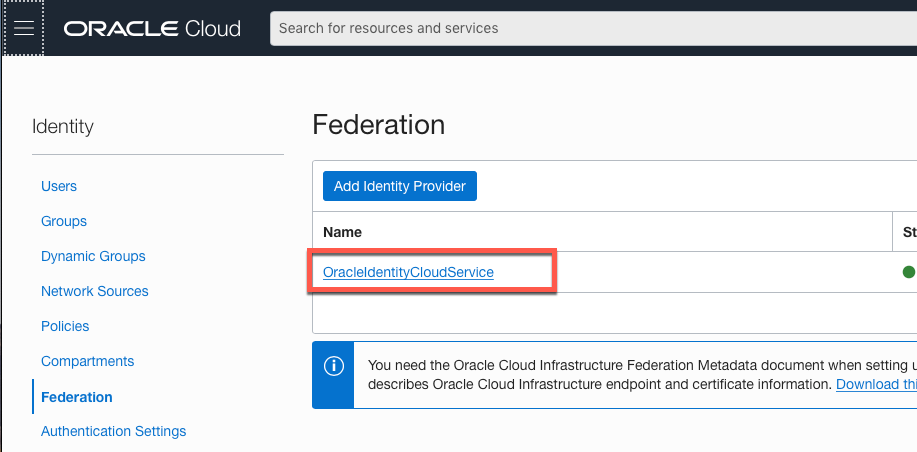The width and height of the screenshot is (917, 452).
Task: Open the Network Sources page
Action: (95, 291)
